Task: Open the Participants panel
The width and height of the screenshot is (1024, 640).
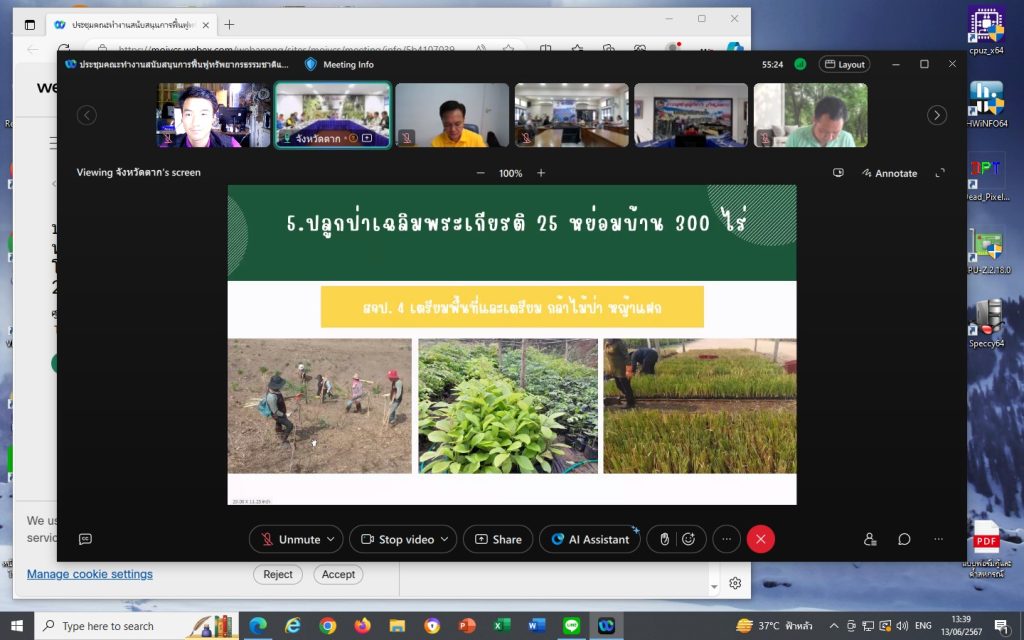Action: coord(870,539)
